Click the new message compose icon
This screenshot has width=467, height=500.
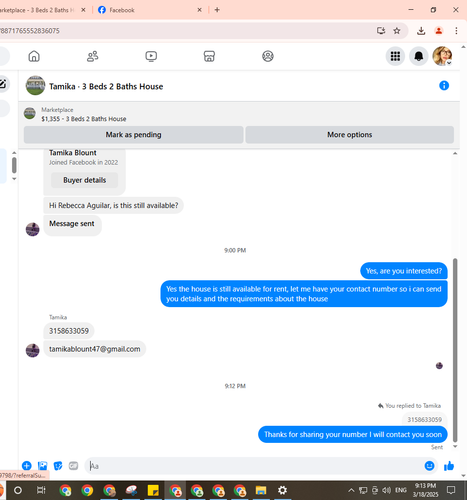[x=3, y=84]
